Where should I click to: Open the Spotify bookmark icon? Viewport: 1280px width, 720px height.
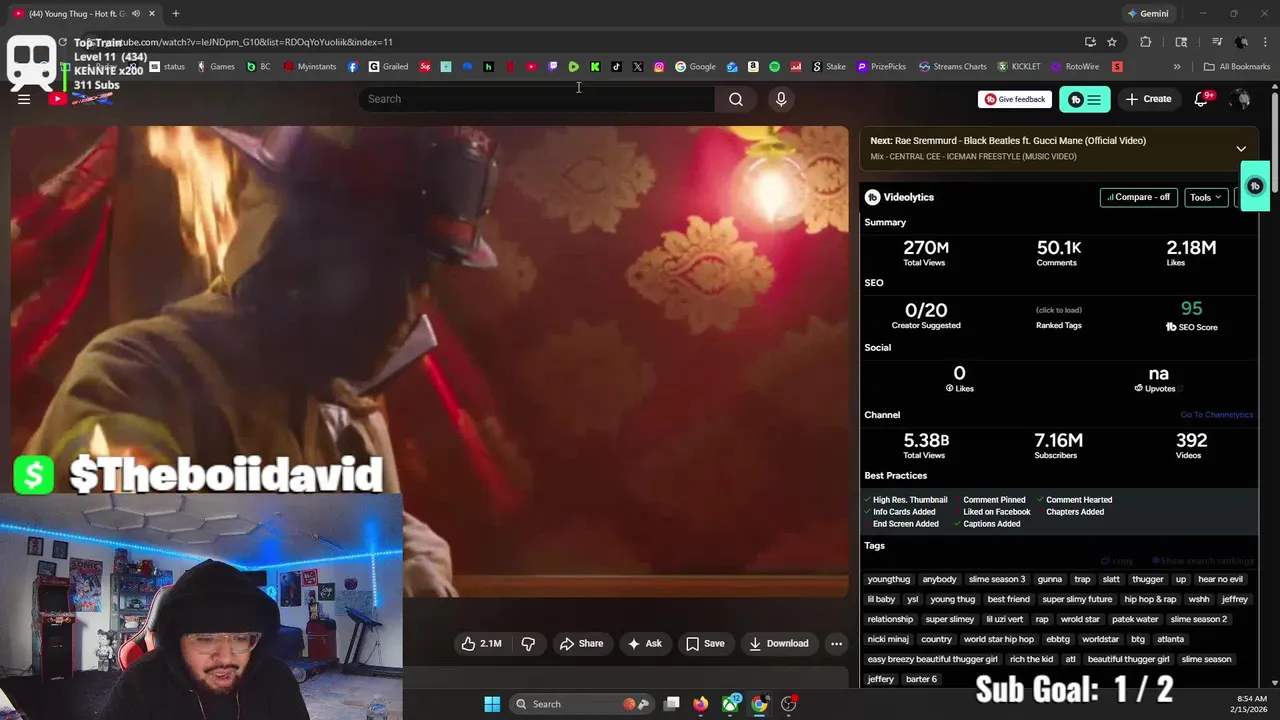point(775,67)
